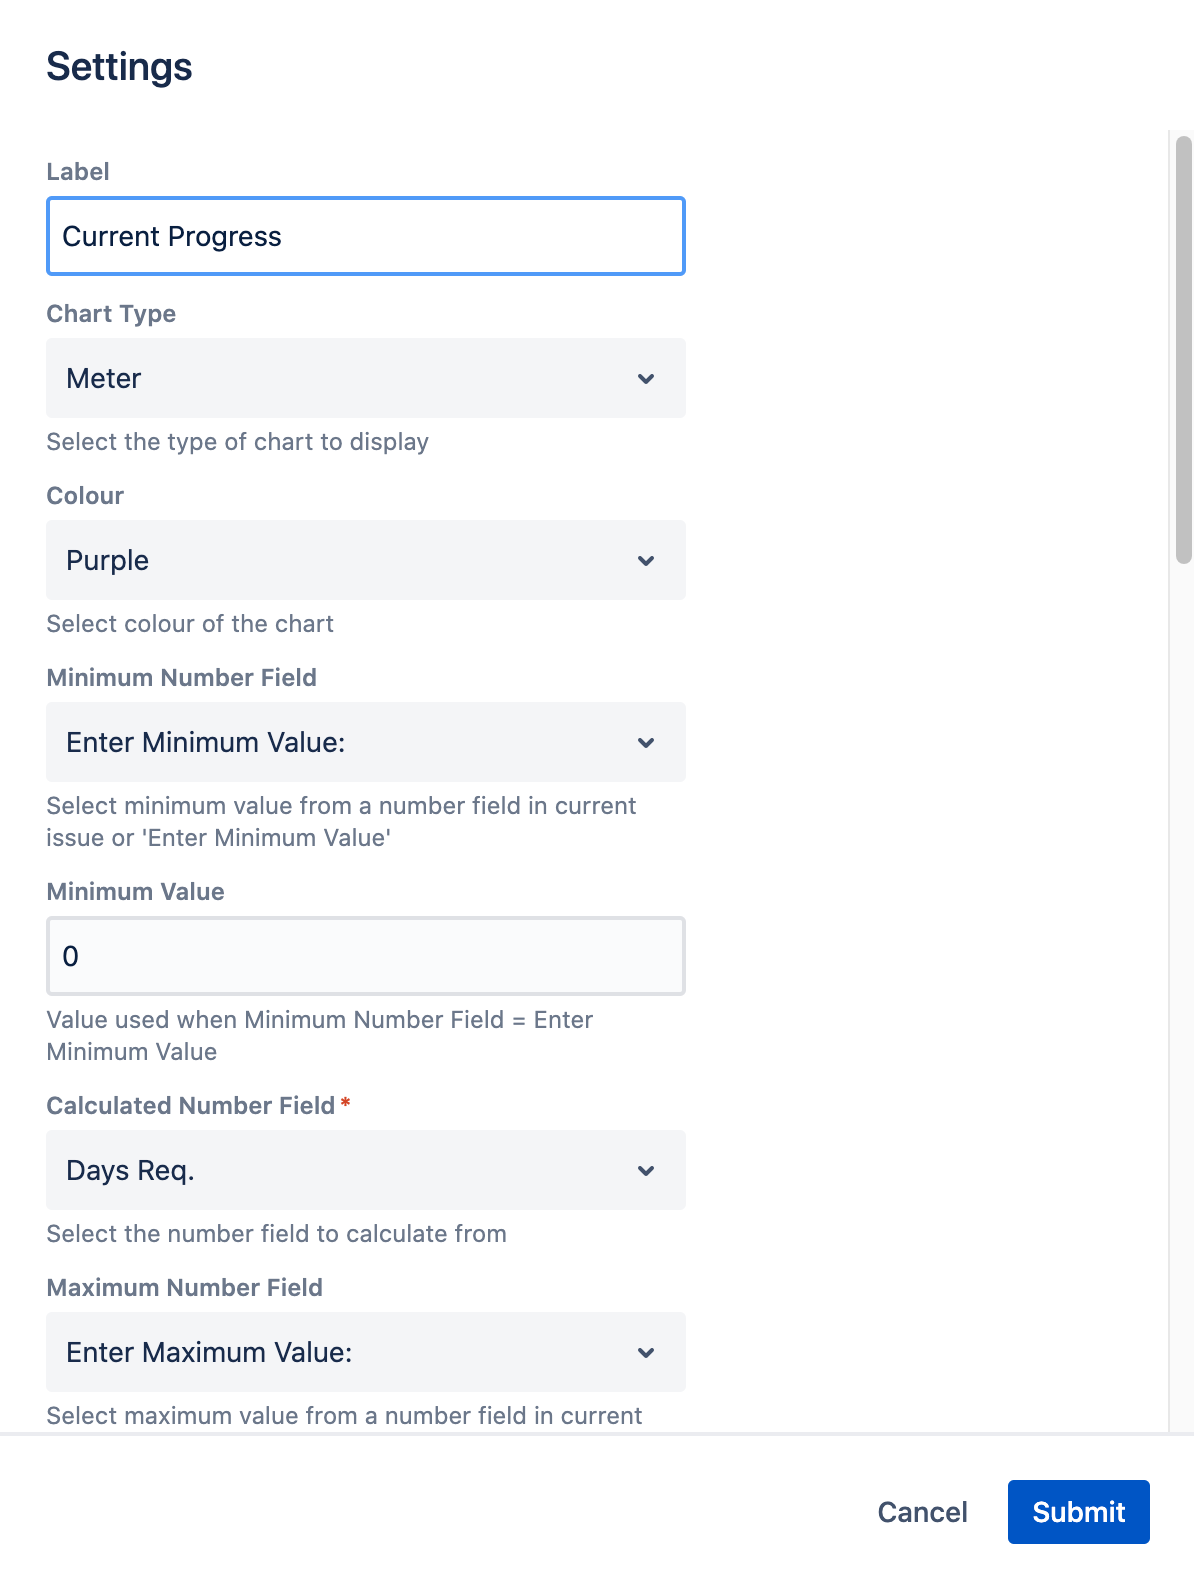Open the Calculated Number Field dropdown
Image resolution: width=1194 pixels, height=1590 pixels.
[x=365, y=1170]
